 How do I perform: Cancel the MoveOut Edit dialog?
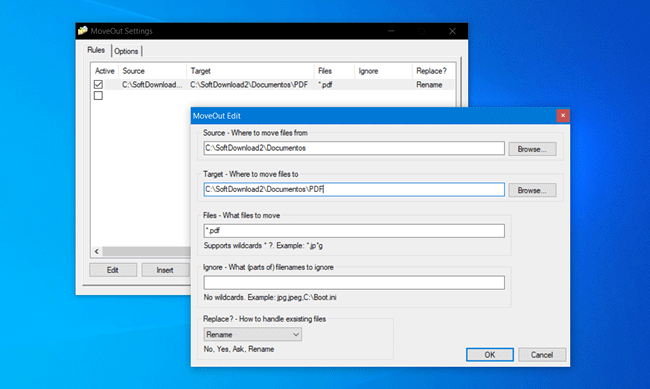pos(542,355)
